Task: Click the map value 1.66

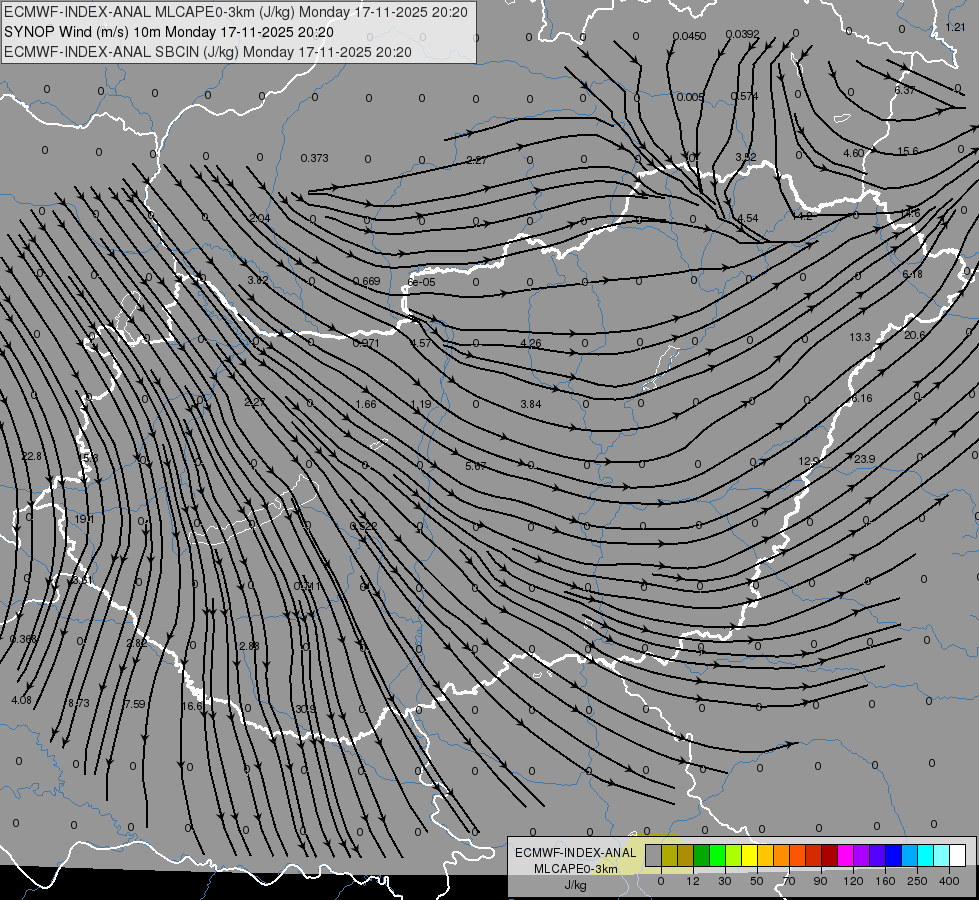Action: point(366,404)
